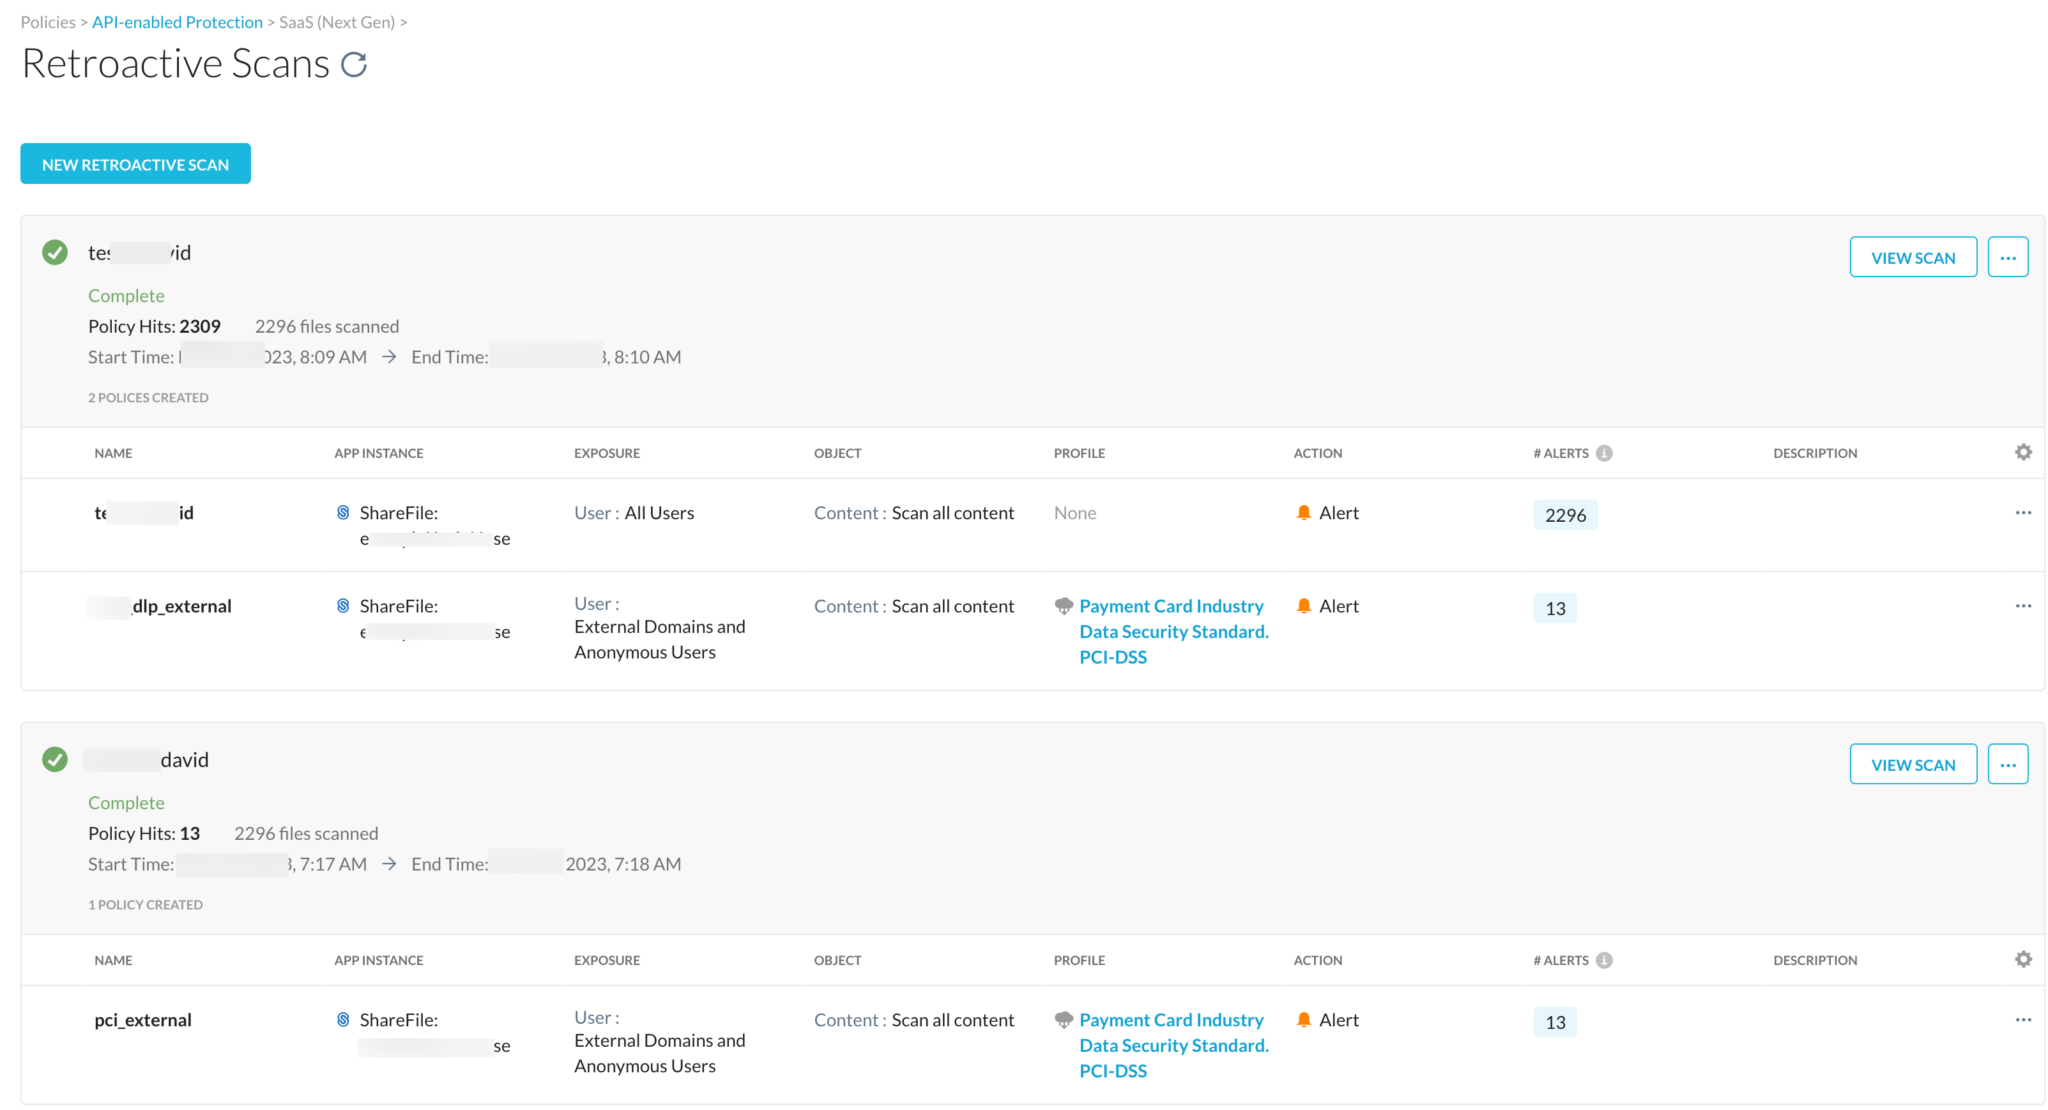Click the refresh icon beside Retroactive Scans title
The width and height of the screenshot is (2048, 1110).
(354, 64)
